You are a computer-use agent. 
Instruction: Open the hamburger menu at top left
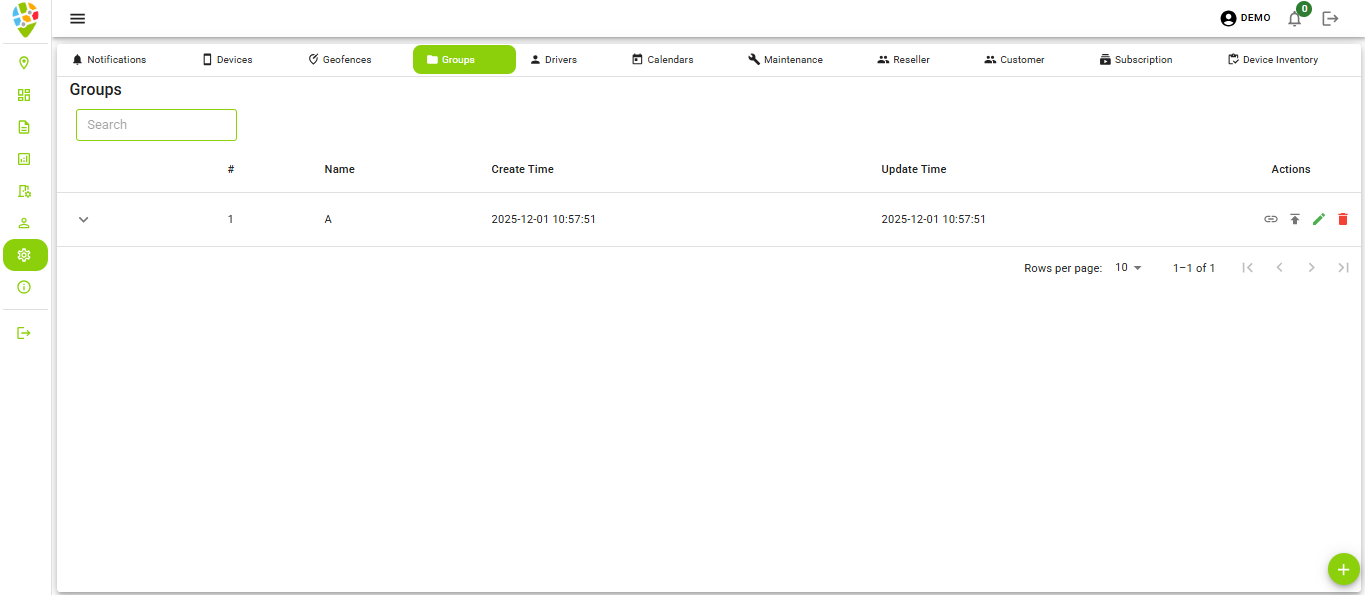(77, 18)
